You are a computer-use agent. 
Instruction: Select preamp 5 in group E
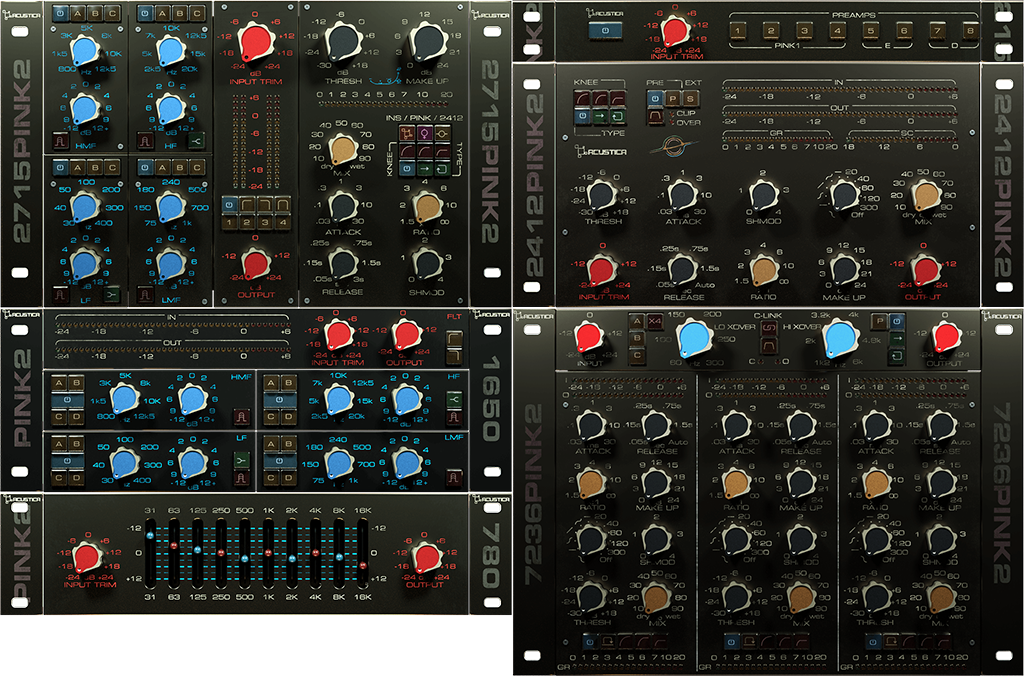coord(871,30)
